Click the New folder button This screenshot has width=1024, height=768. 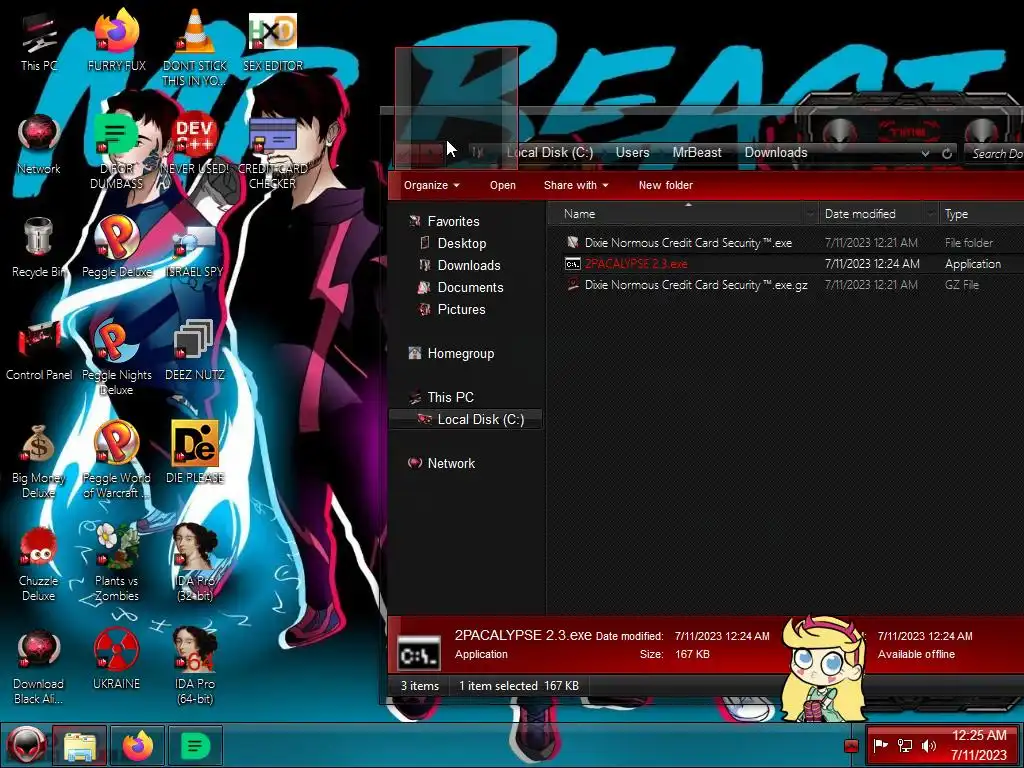coord(665,185)
